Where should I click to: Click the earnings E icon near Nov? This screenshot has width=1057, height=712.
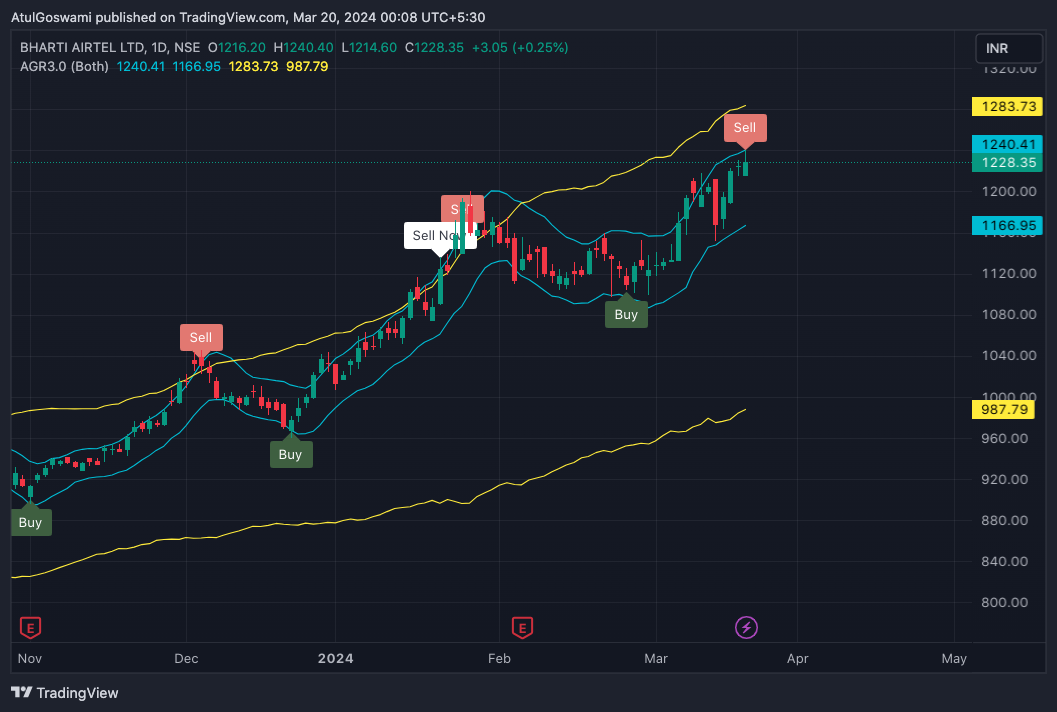30,628
